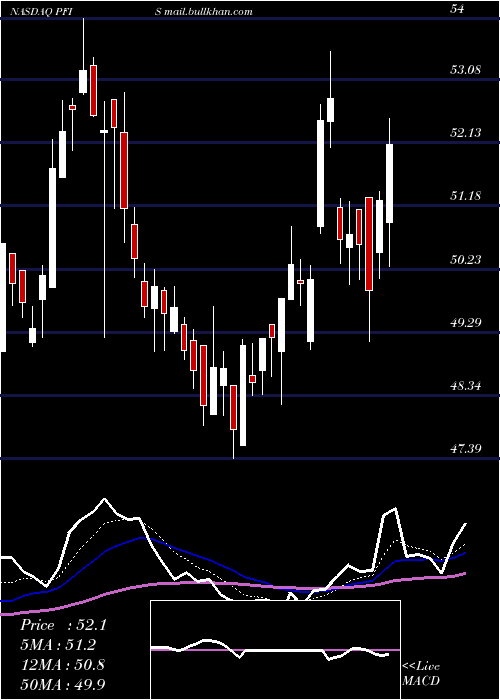
Task: Click inside the MACD inset chart
Action: (x=275, y=650)
